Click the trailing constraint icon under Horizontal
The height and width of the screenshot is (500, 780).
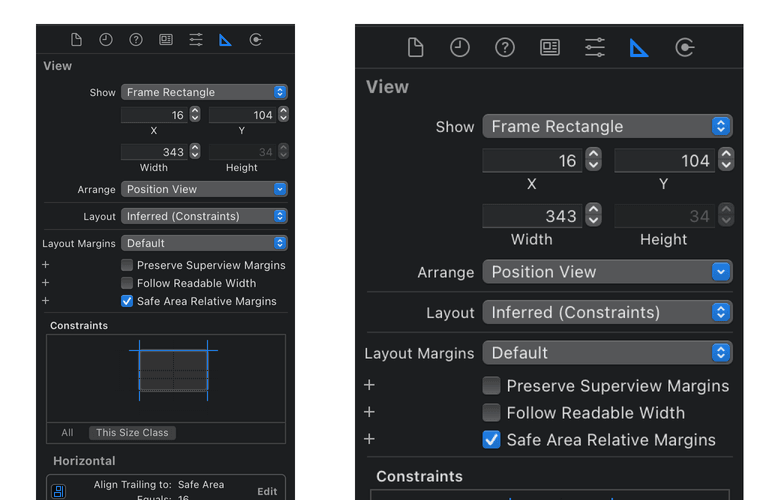(59, 492)
